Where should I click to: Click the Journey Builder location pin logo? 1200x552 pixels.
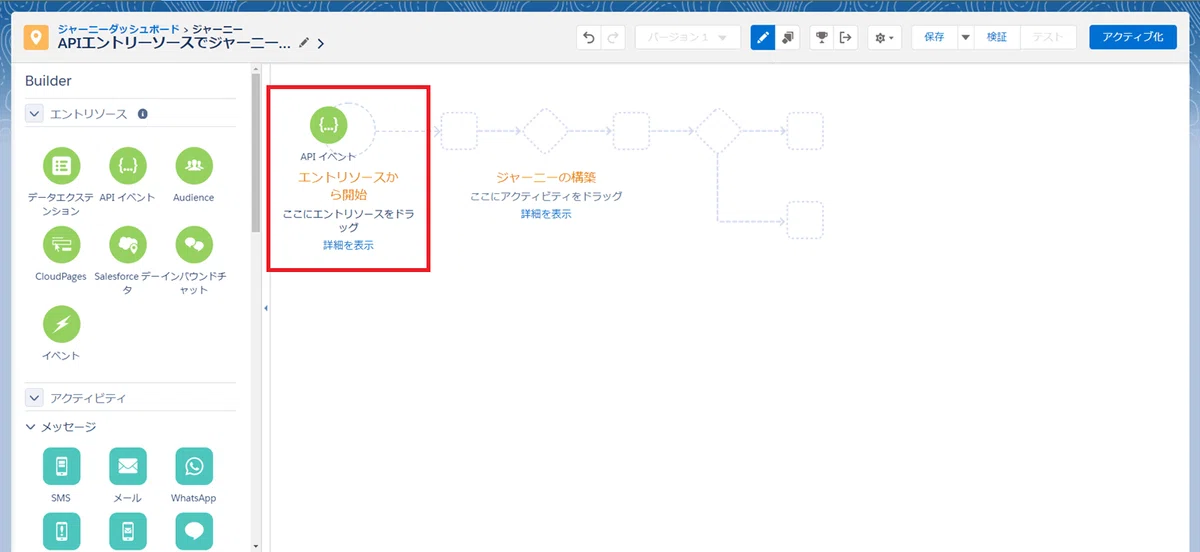click(37, 37)
